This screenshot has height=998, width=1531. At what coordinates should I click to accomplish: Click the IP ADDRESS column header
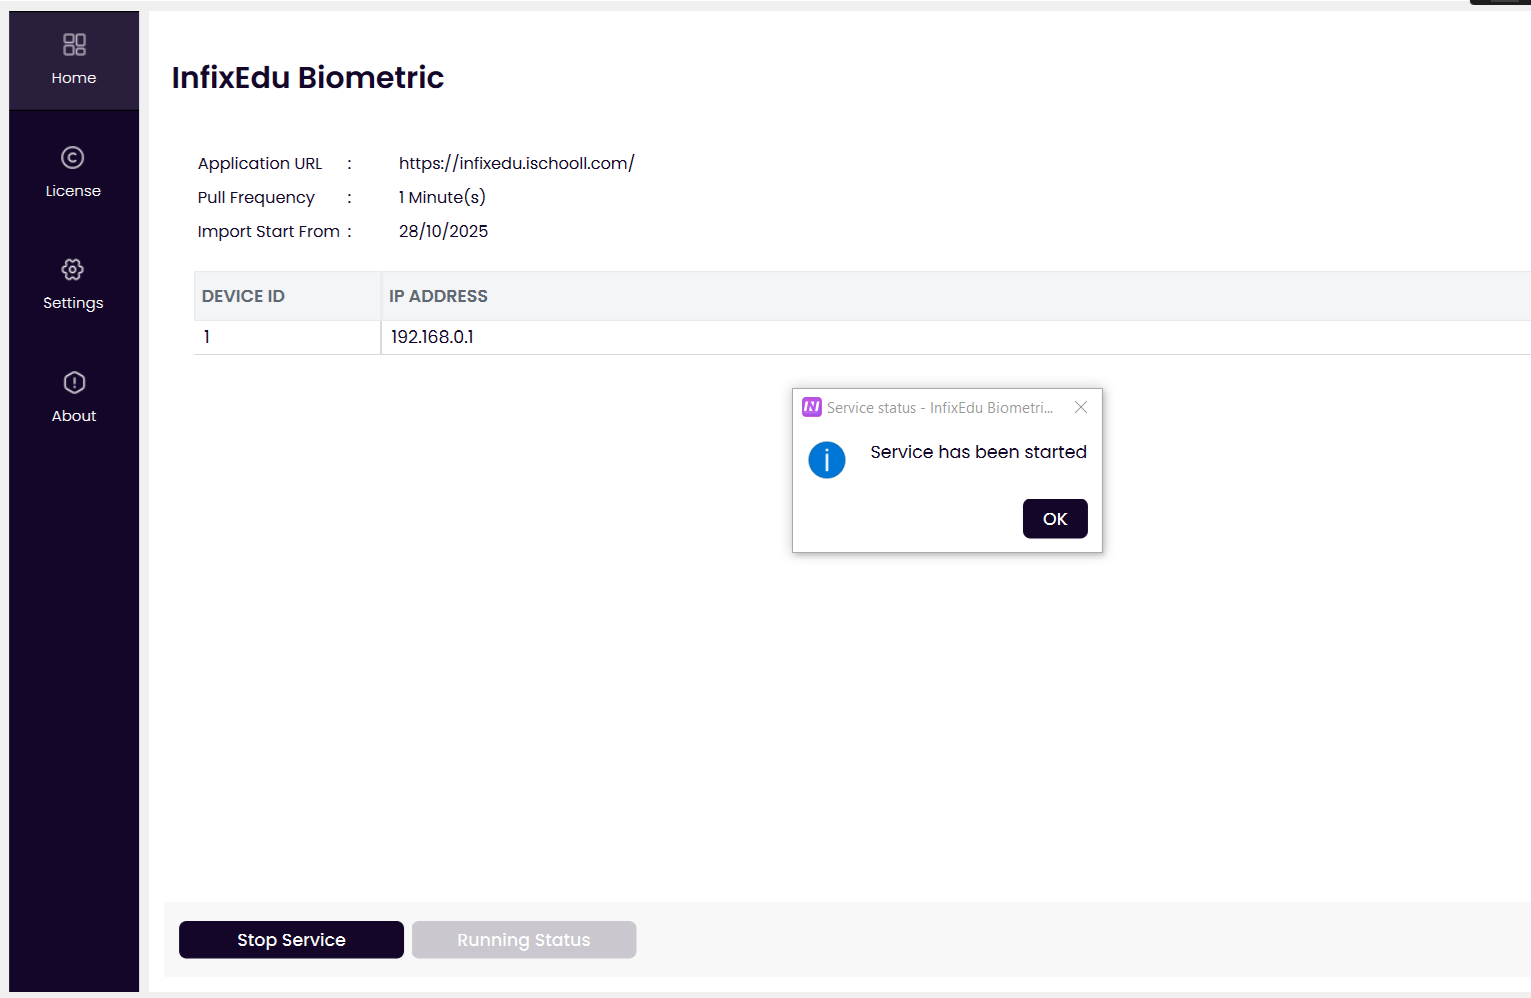[438, 296]
